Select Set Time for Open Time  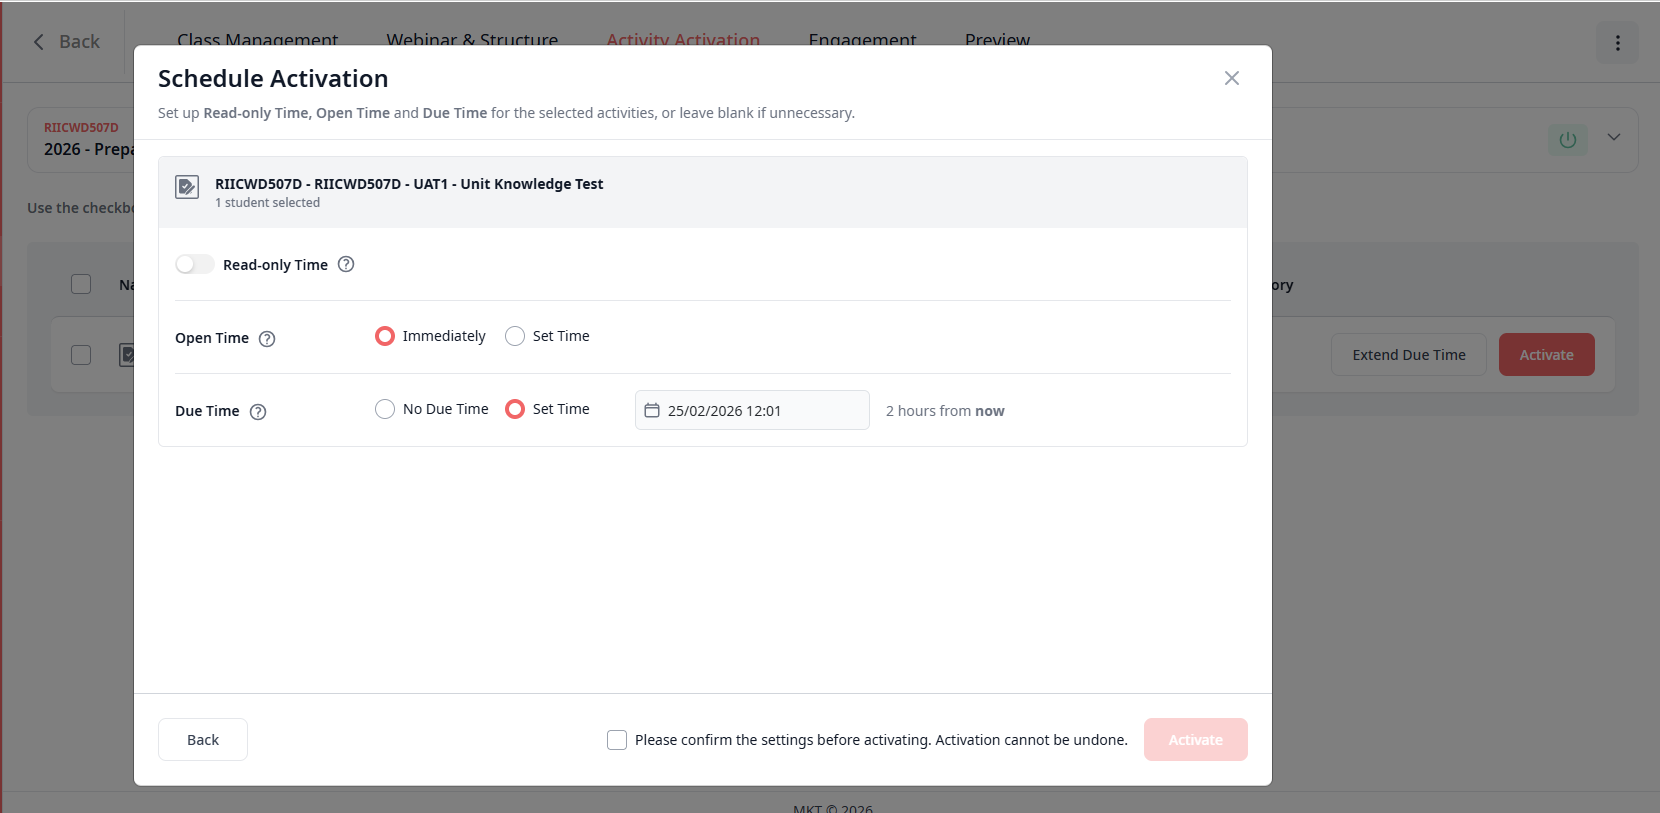515,336
